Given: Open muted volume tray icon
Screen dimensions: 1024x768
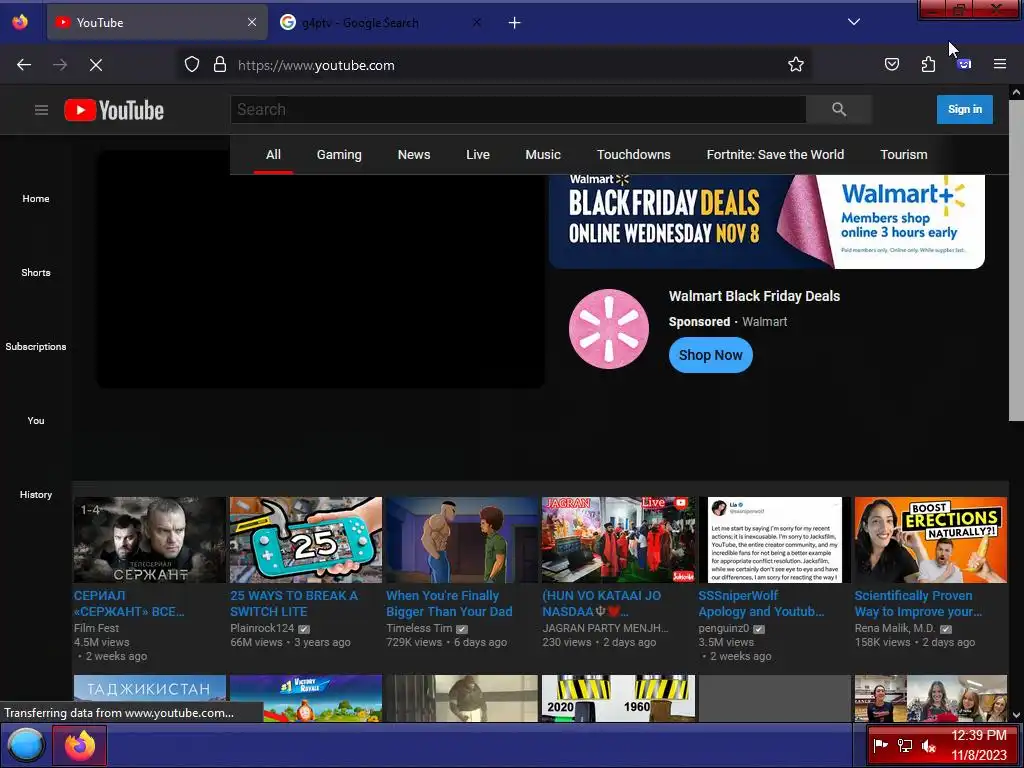Looking at the screenshot, I should point(928,745).
